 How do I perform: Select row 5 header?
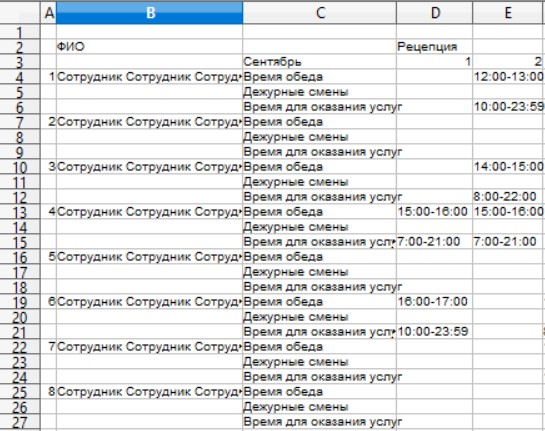pos(20,91)
